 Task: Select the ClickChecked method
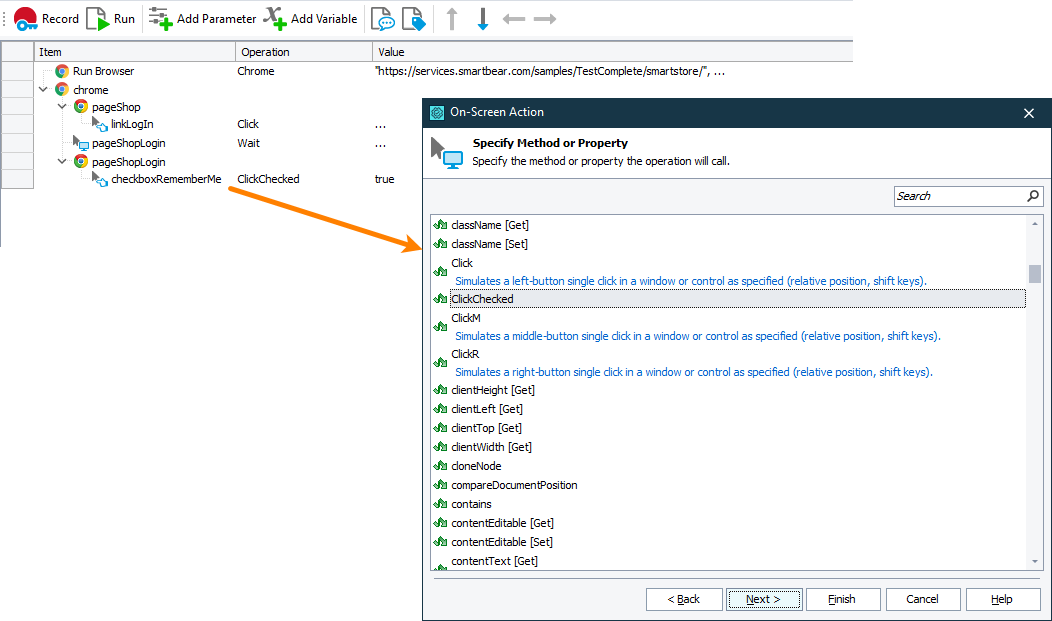tap(737, 298)
